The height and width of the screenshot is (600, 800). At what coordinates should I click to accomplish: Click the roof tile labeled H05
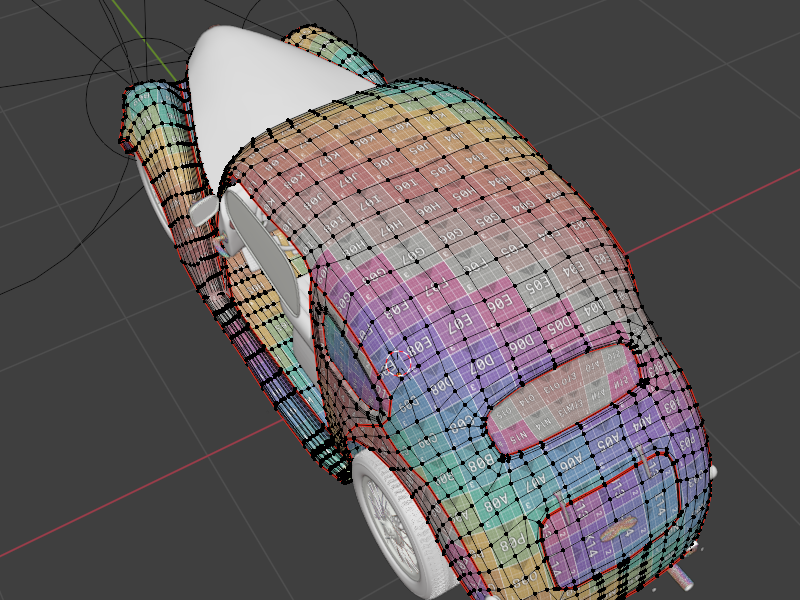[463, 193]
